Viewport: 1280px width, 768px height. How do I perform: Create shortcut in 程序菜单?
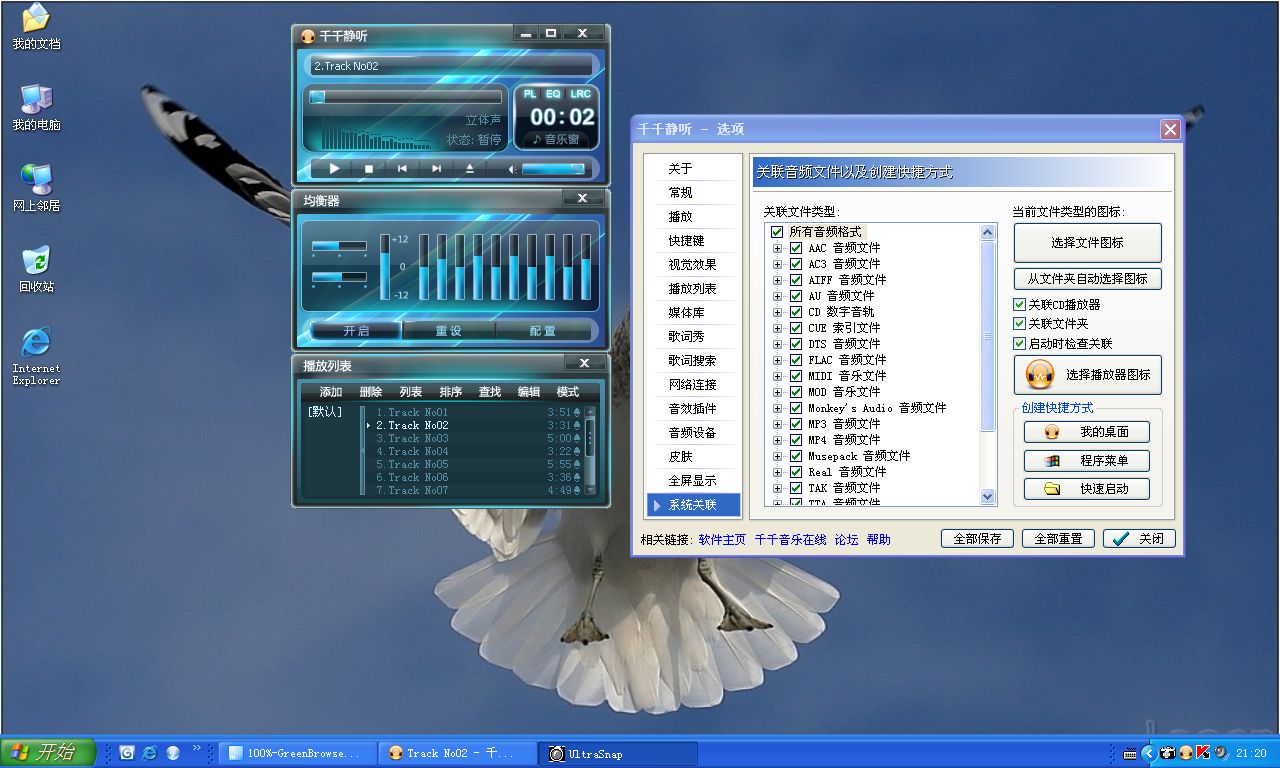coord(1087,461)
